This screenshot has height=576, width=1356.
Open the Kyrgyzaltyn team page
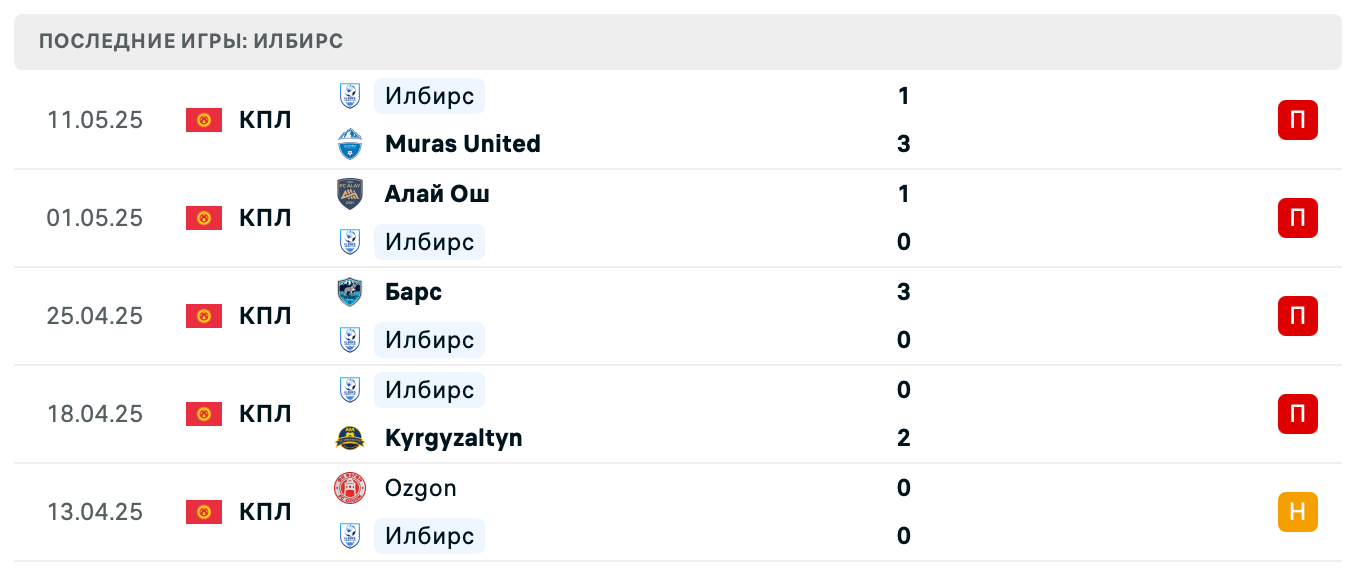pyautogui.click(x=453, y=438)
